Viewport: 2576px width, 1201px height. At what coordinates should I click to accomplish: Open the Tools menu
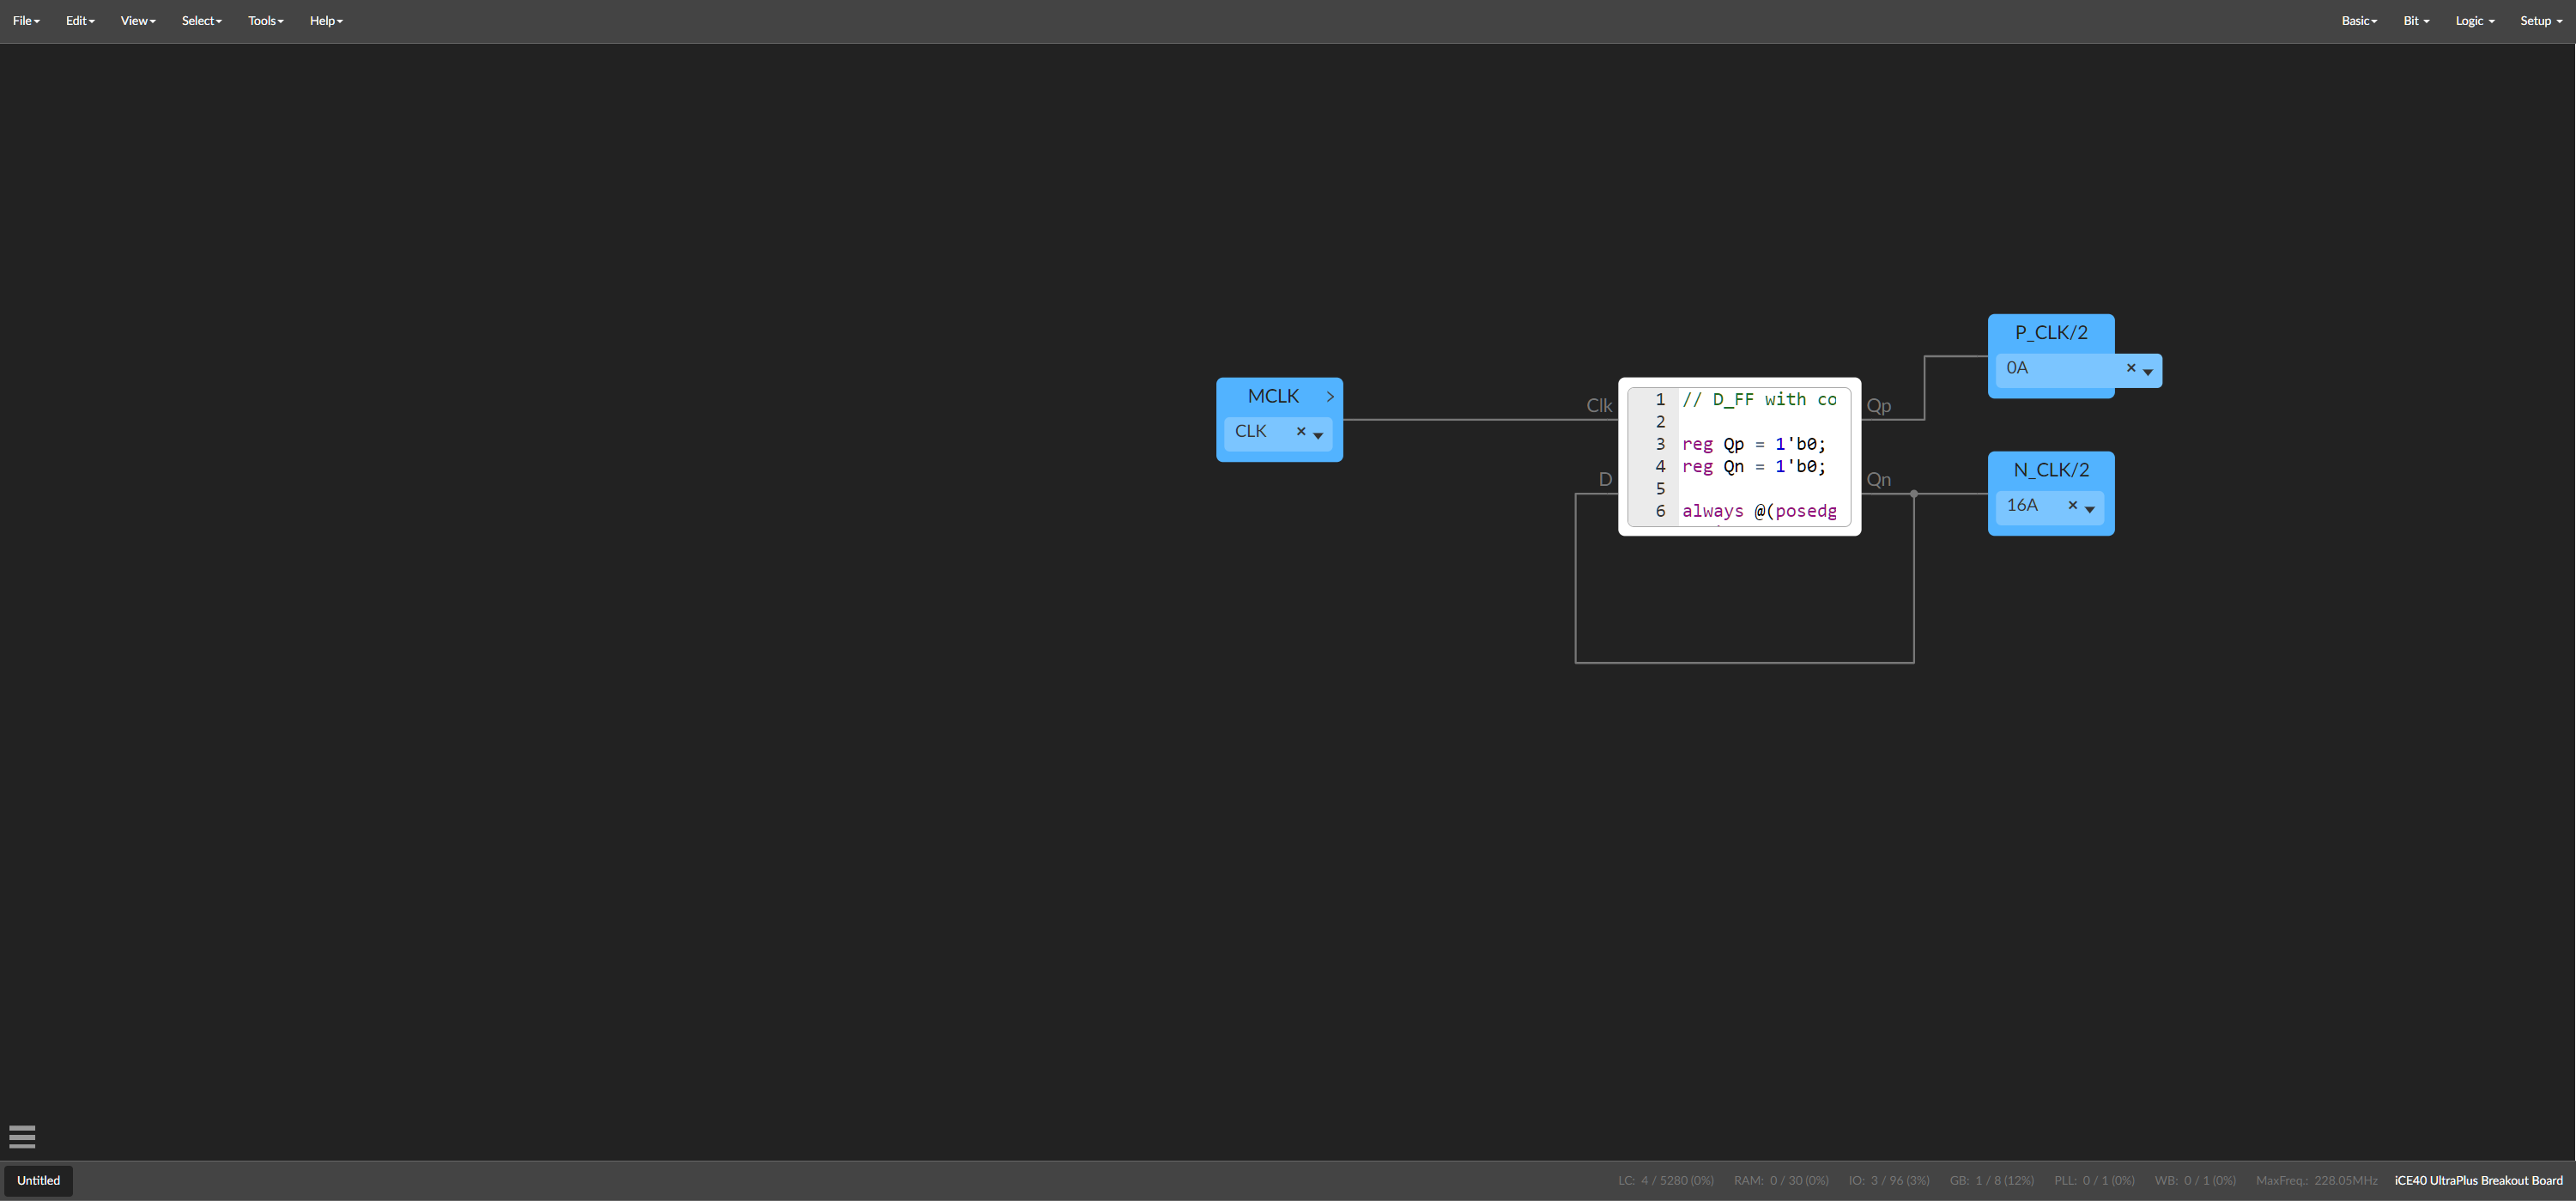pyautogui.click(x=264, y=20)
